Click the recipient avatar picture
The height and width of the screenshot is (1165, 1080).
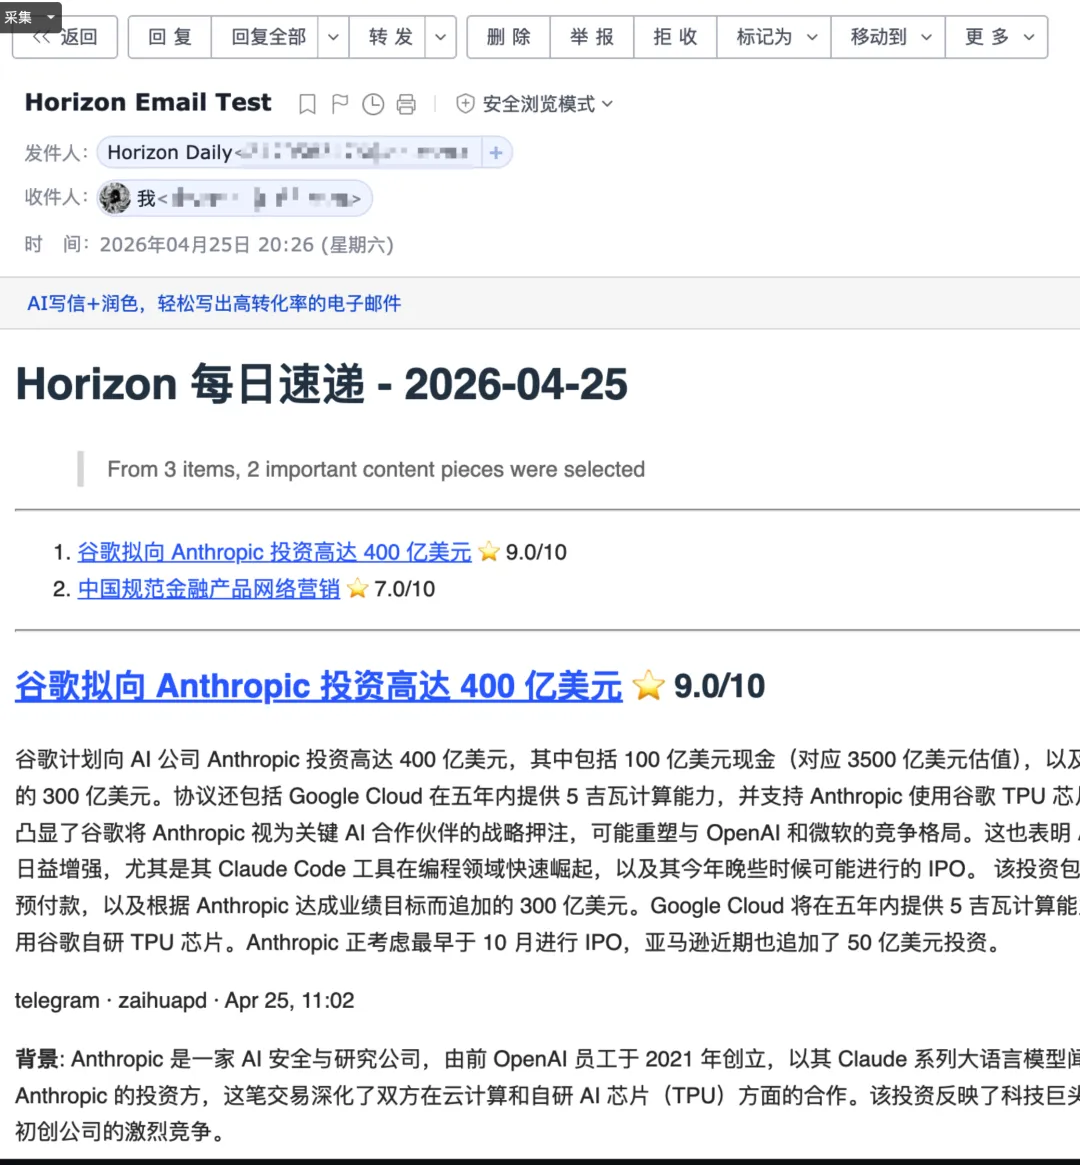point(115,198)
